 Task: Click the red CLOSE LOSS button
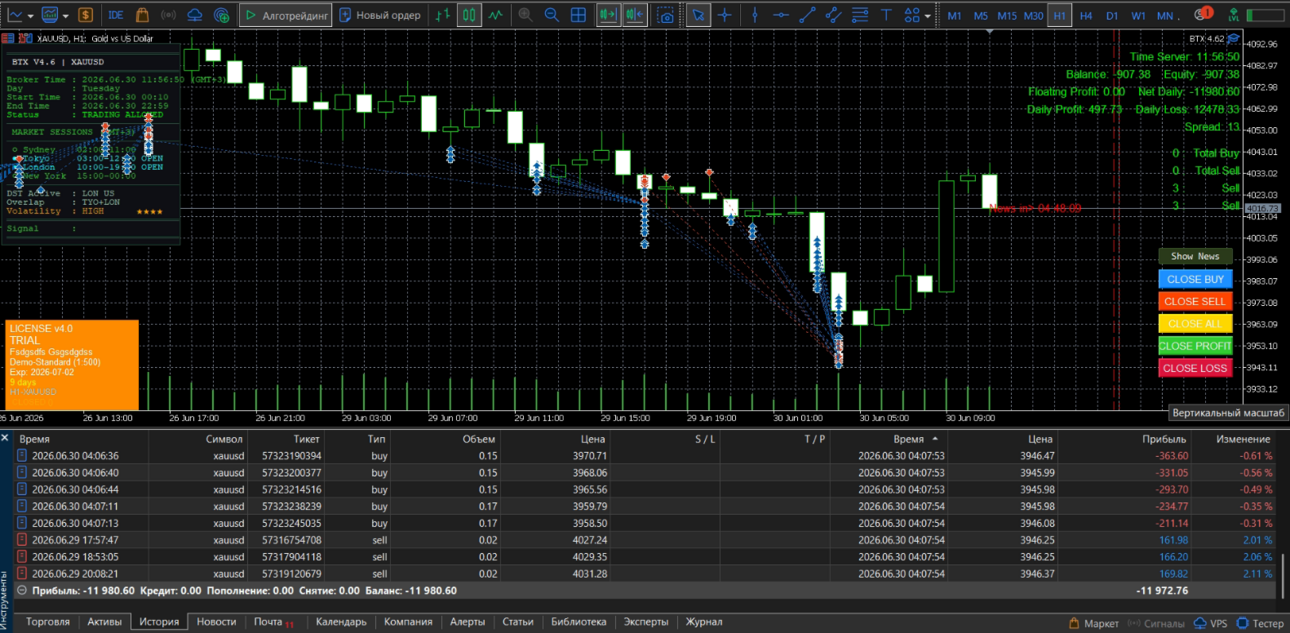coord(1195,368)
